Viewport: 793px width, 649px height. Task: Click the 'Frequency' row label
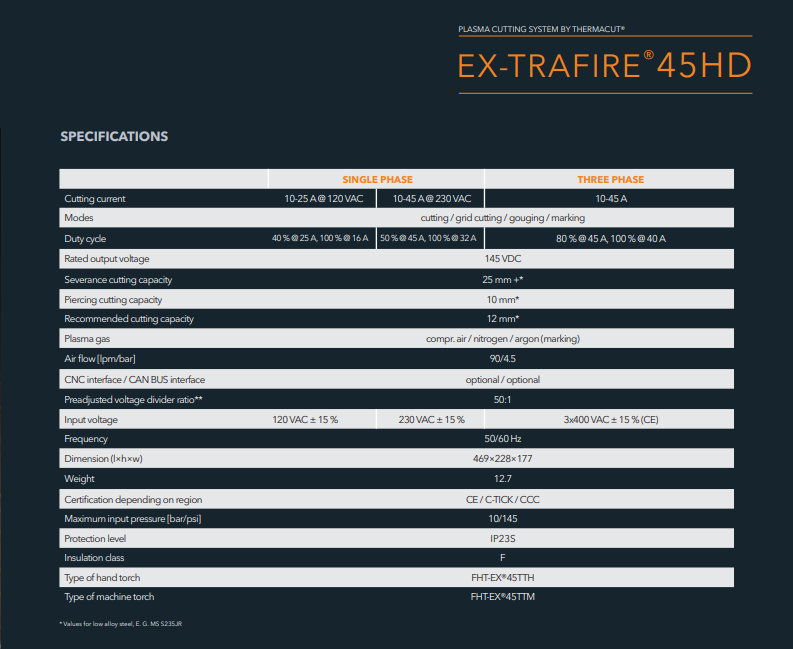pyautogui.click(x=86, y=439)
